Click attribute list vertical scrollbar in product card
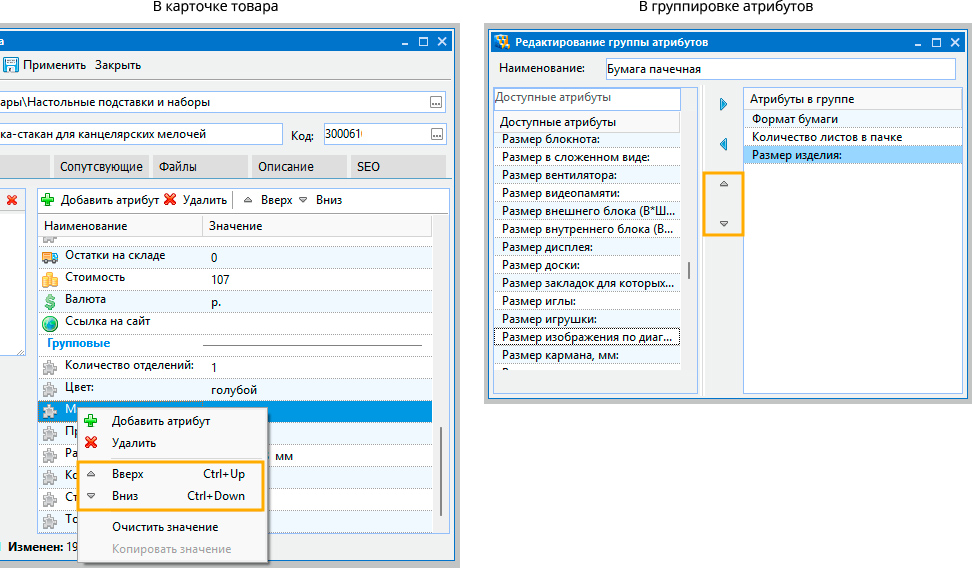The width and height of the screenshot is (972, 568). click(441, 471)
